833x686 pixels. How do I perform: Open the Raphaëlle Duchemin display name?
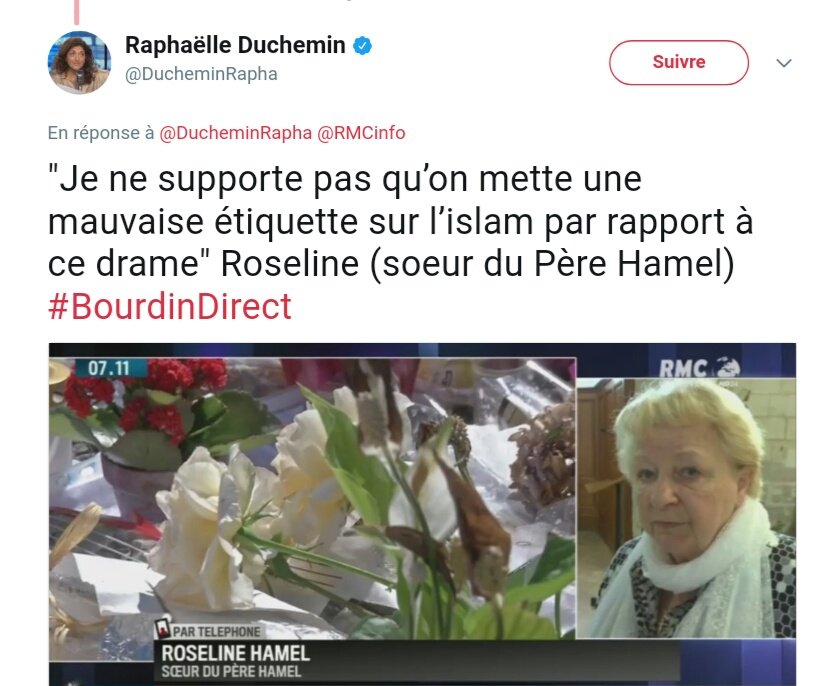(235, 45)
